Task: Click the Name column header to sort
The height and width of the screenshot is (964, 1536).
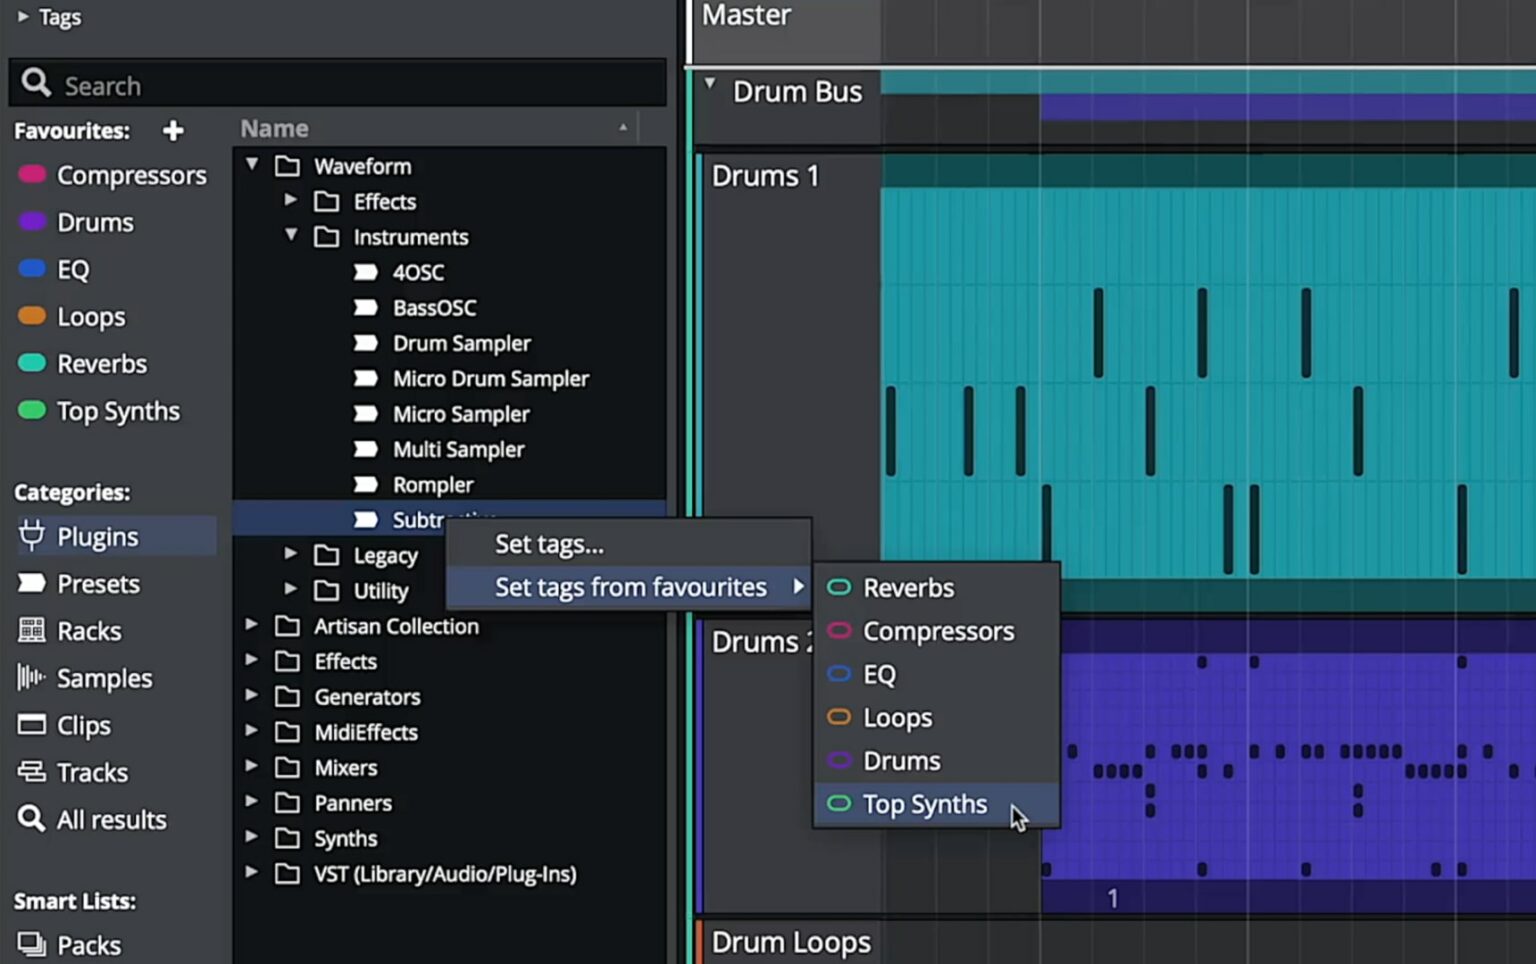Action: 274,128
